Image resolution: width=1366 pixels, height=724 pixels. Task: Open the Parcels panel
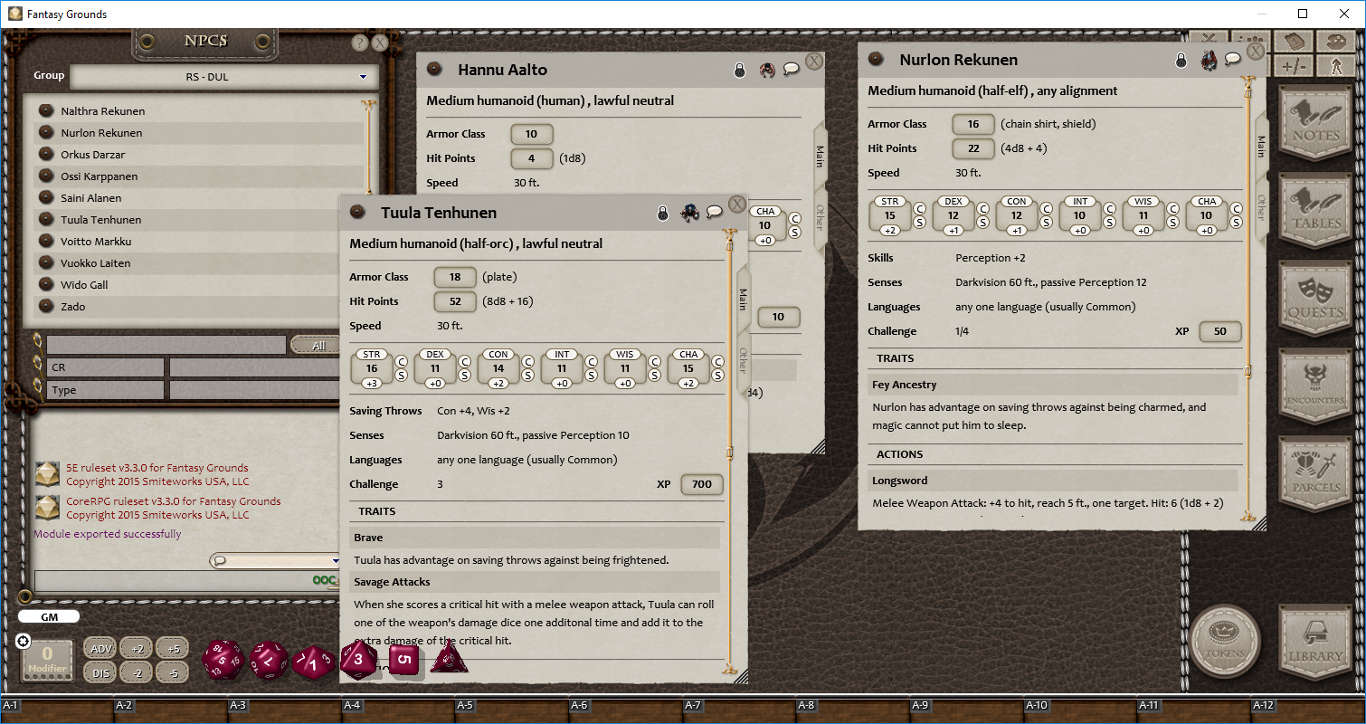[1315, 472]
